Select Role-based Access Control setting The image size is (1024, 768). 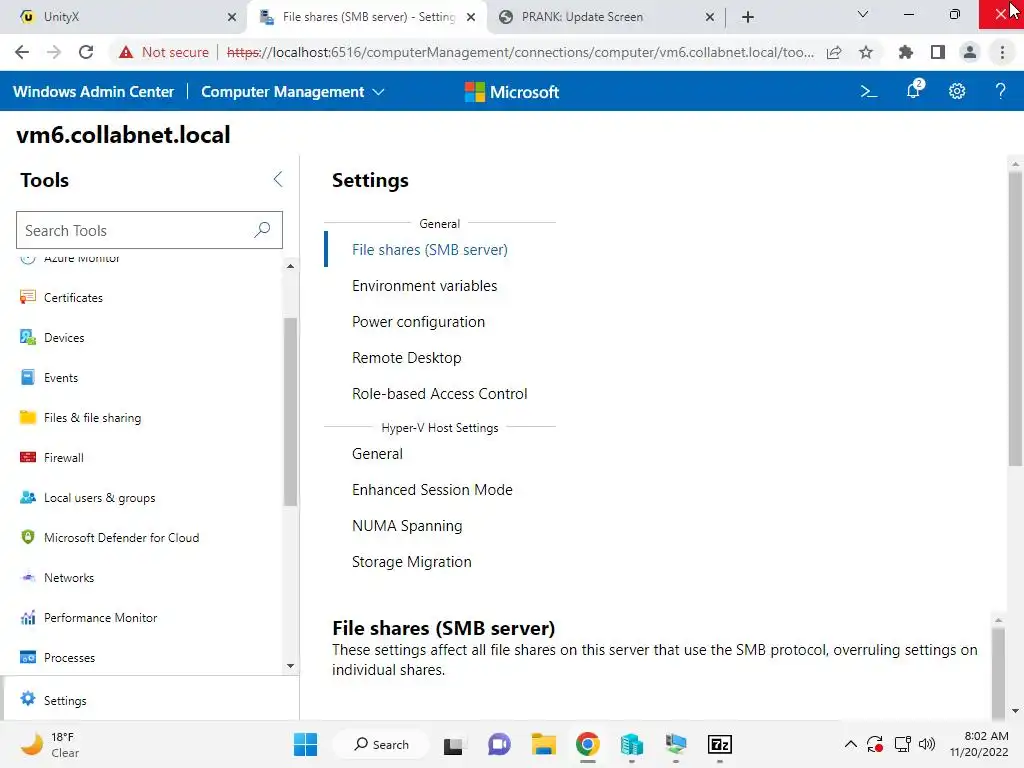(x=439, y=393)
